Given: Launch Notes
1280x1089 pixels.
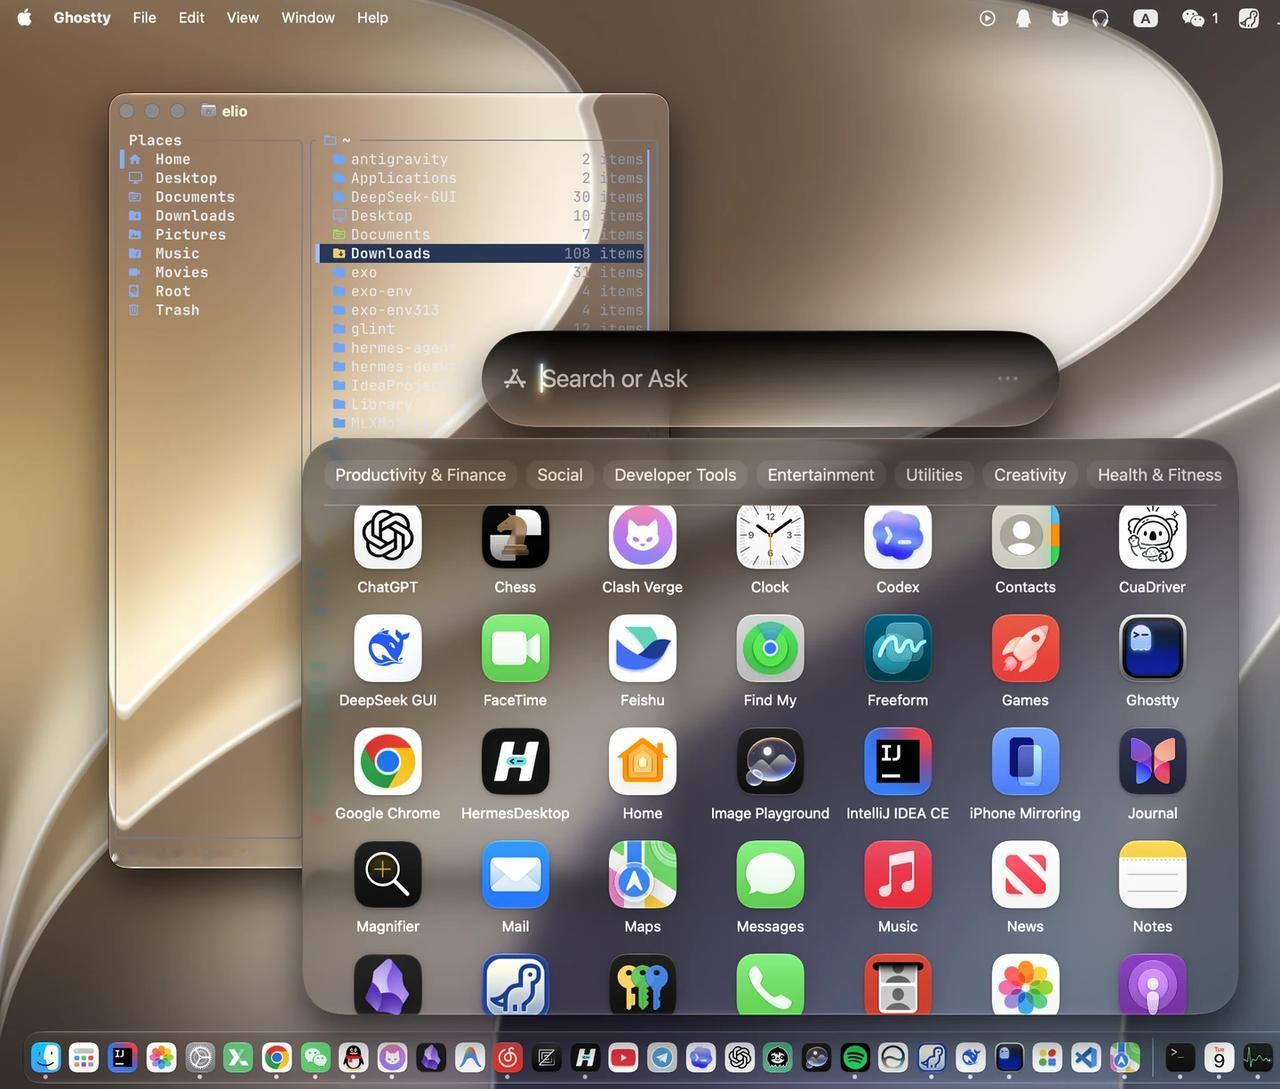Looking at the screenshot, I should (1153, 874).
